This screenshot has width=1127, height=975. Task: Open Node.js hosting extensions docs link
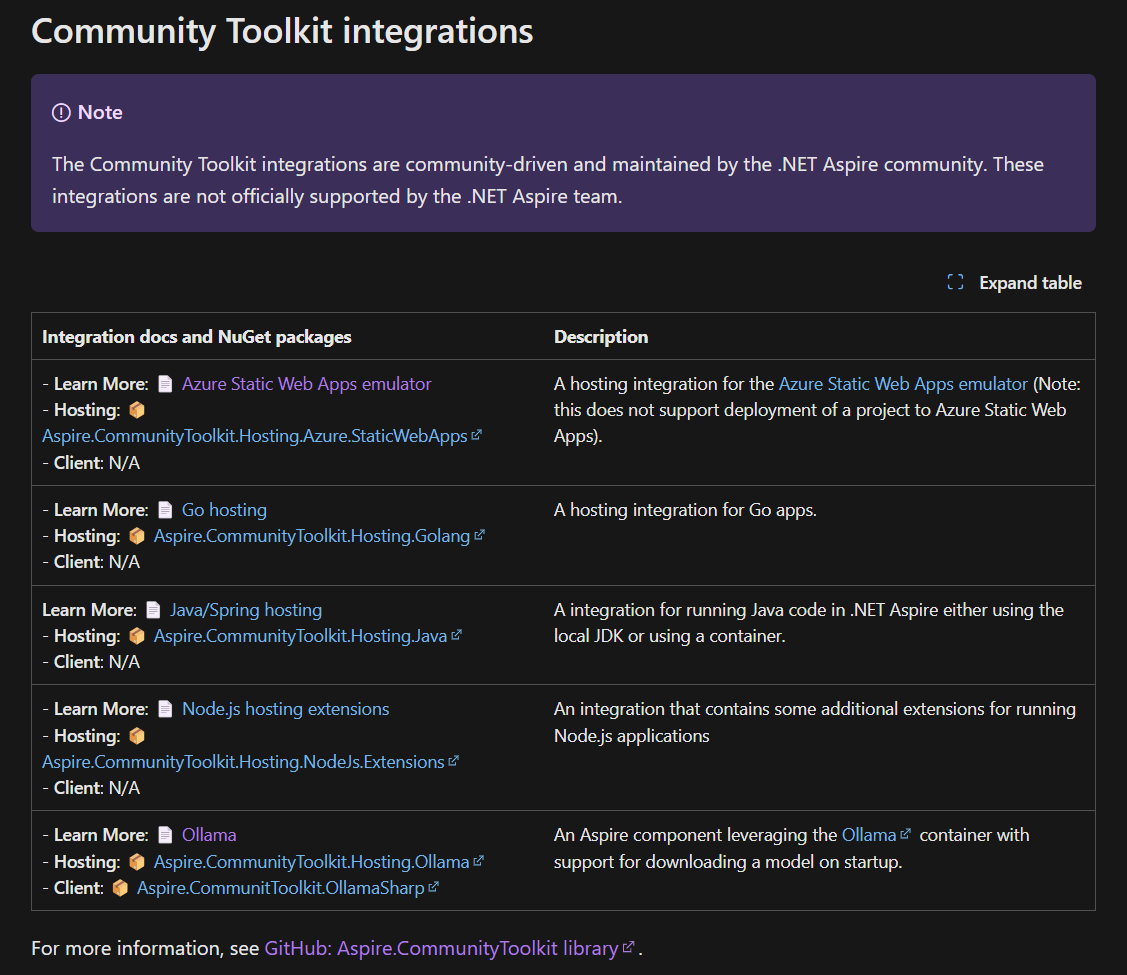tap(285, 709)
